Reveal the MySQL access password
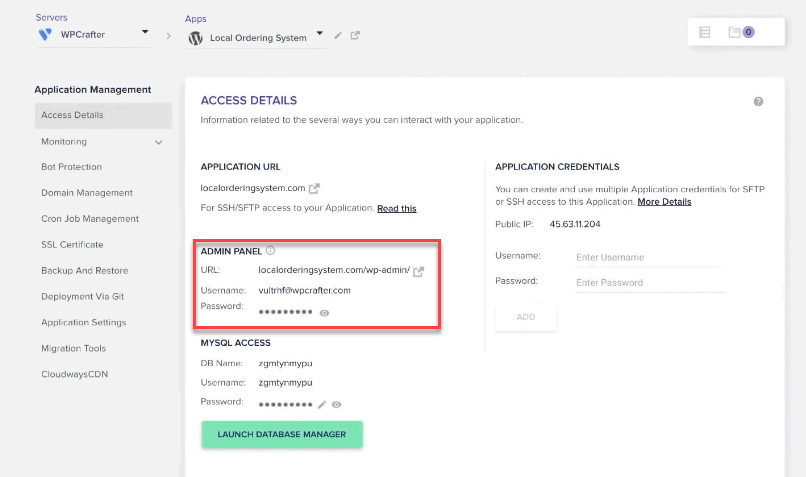The height and width of the screenshot is (477, 806). click(337, 405)
